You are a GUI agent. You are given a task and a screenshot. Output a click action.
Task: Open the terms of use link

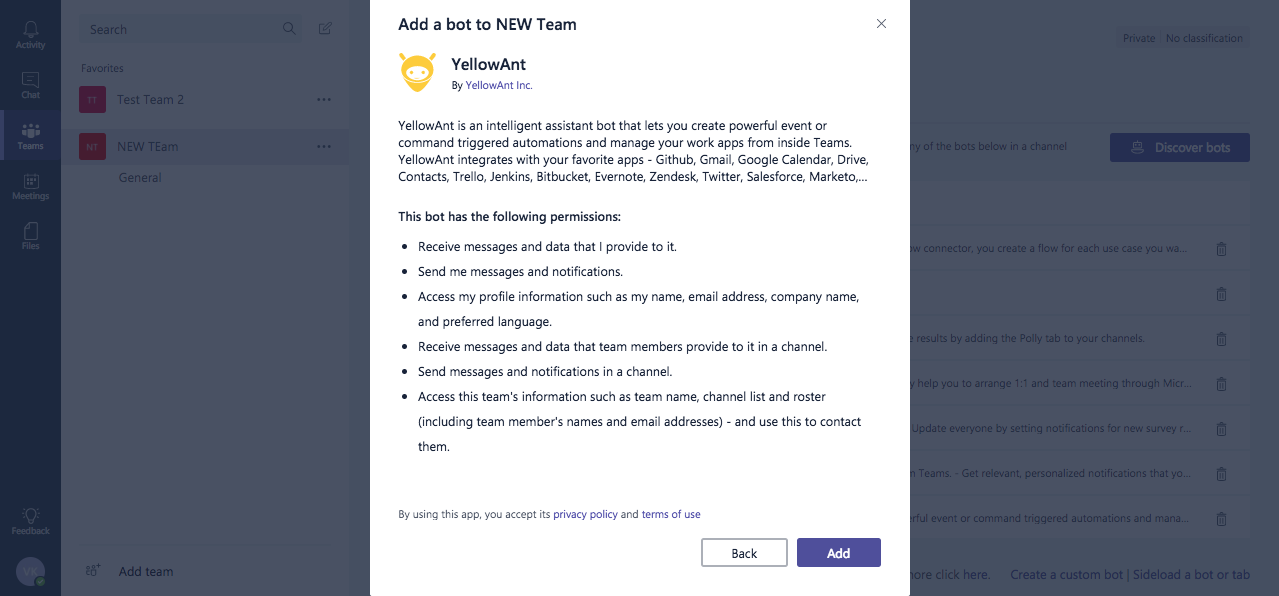coord(671,514)
